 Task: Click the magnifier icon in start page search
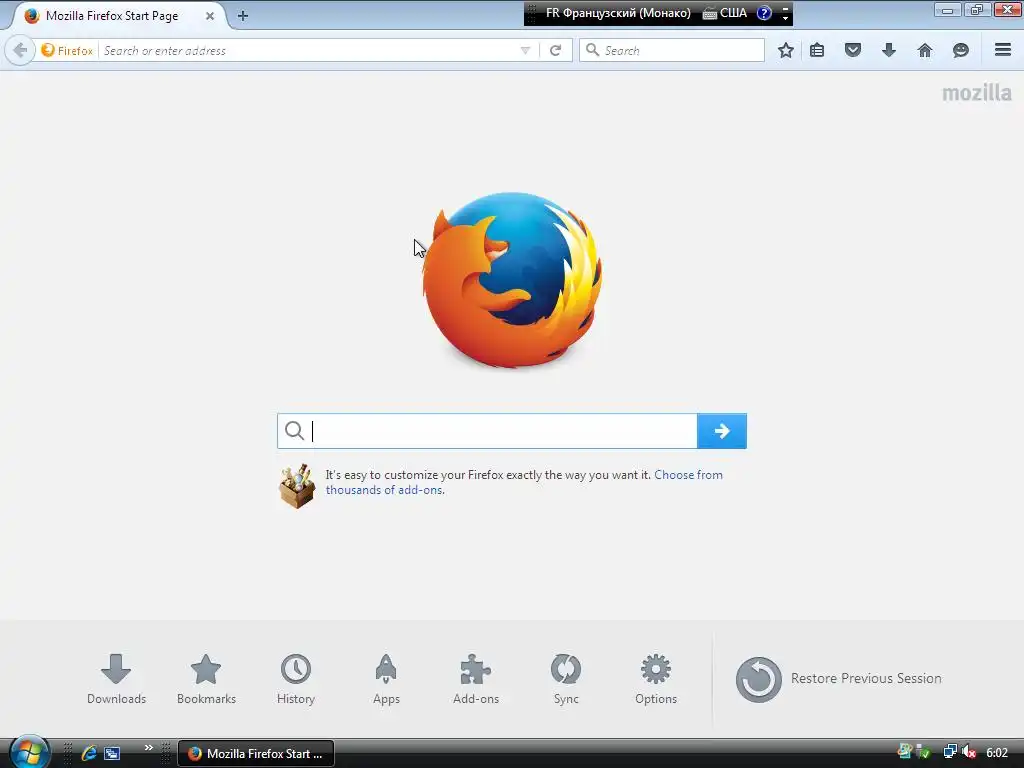tap(295, 431)
